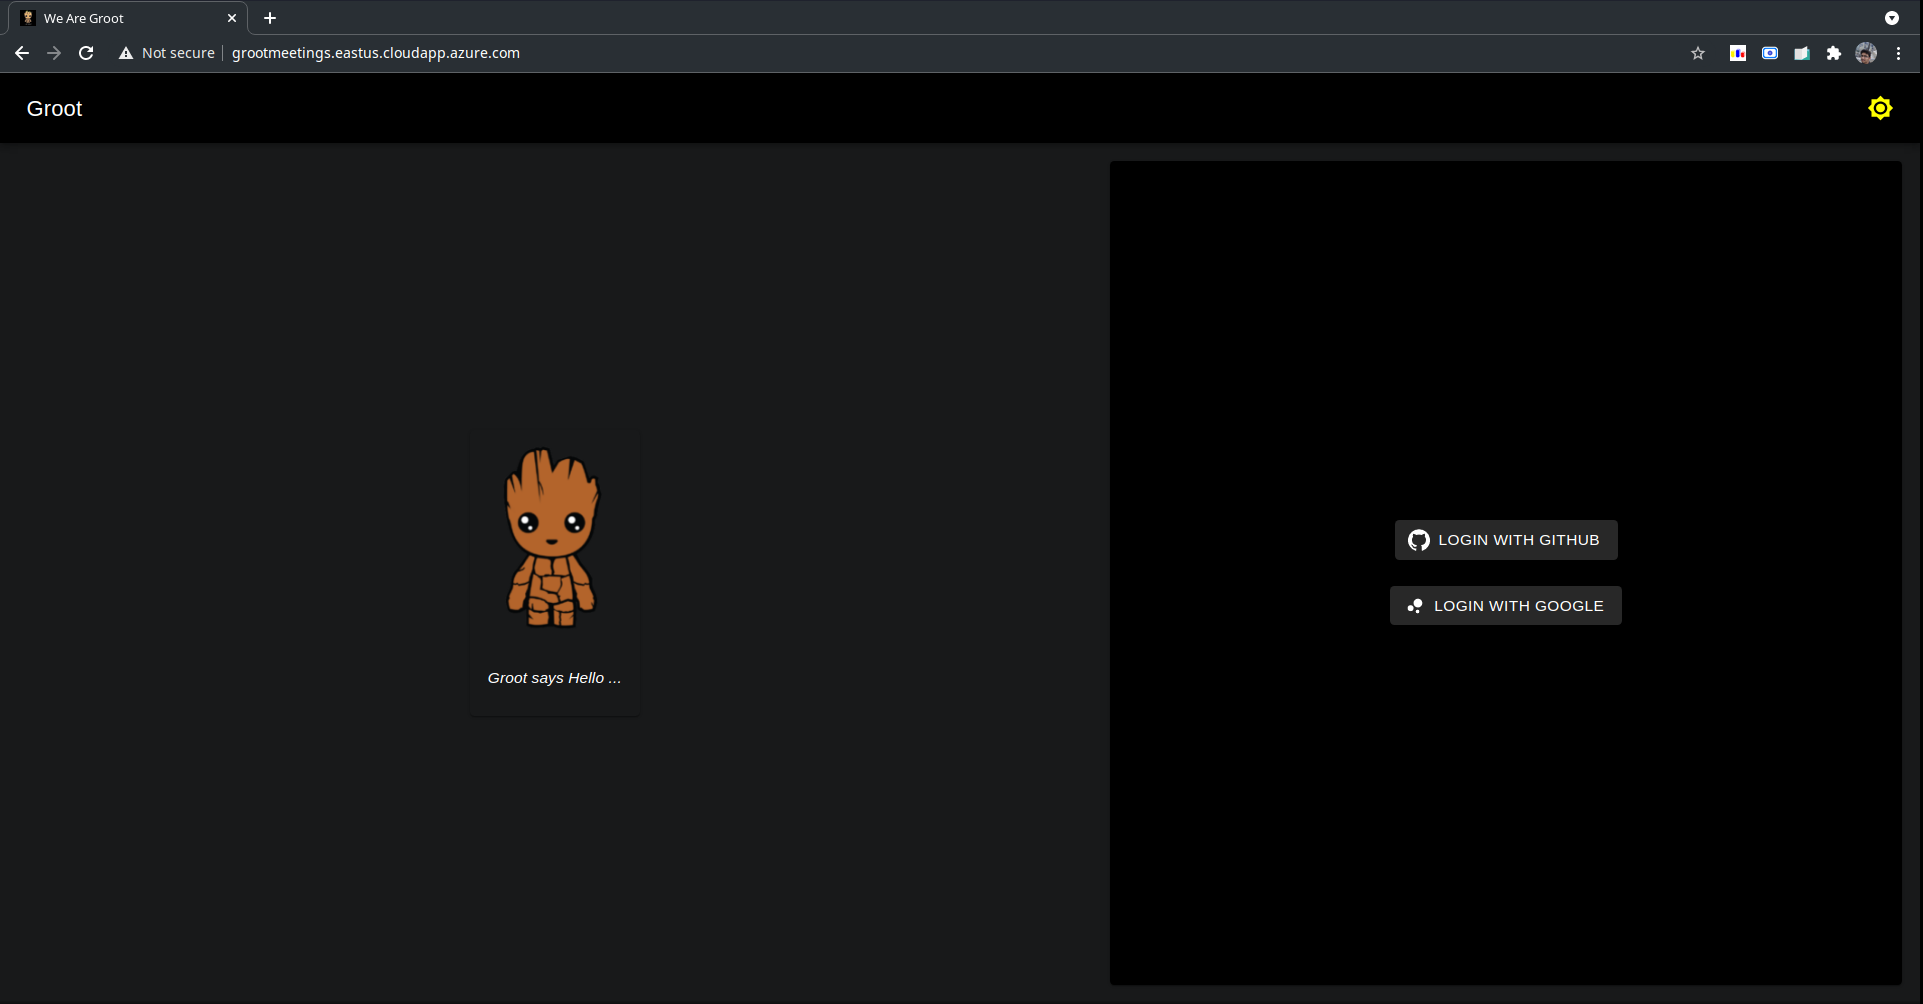This screenshot has height=1004, width=1923.
Task: Click the extension icon left of the puzzle piece
Action: [x=1802, y=53]
